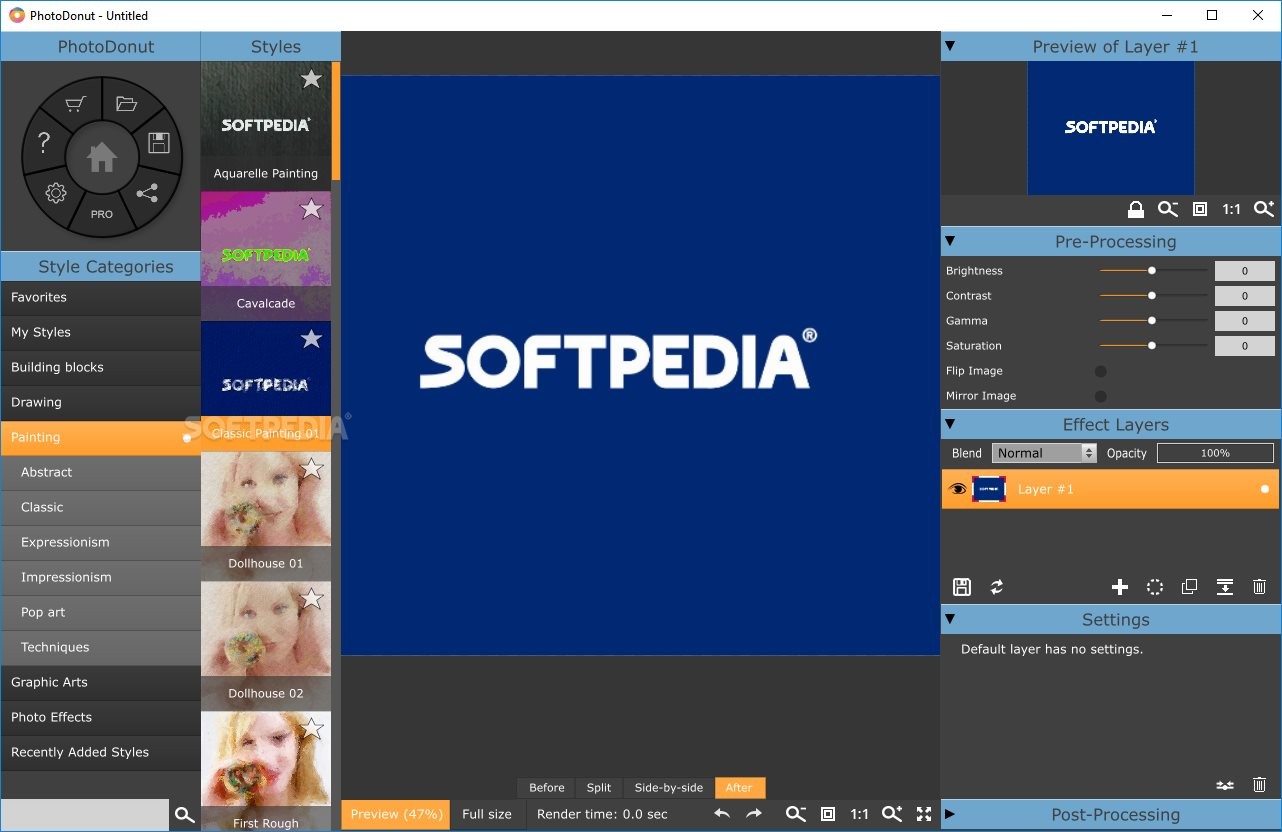This screenshot has height=832, width=1282.
Task: Delete the layer using the Effect Layers trash icon
Action: pos(1260,587)
